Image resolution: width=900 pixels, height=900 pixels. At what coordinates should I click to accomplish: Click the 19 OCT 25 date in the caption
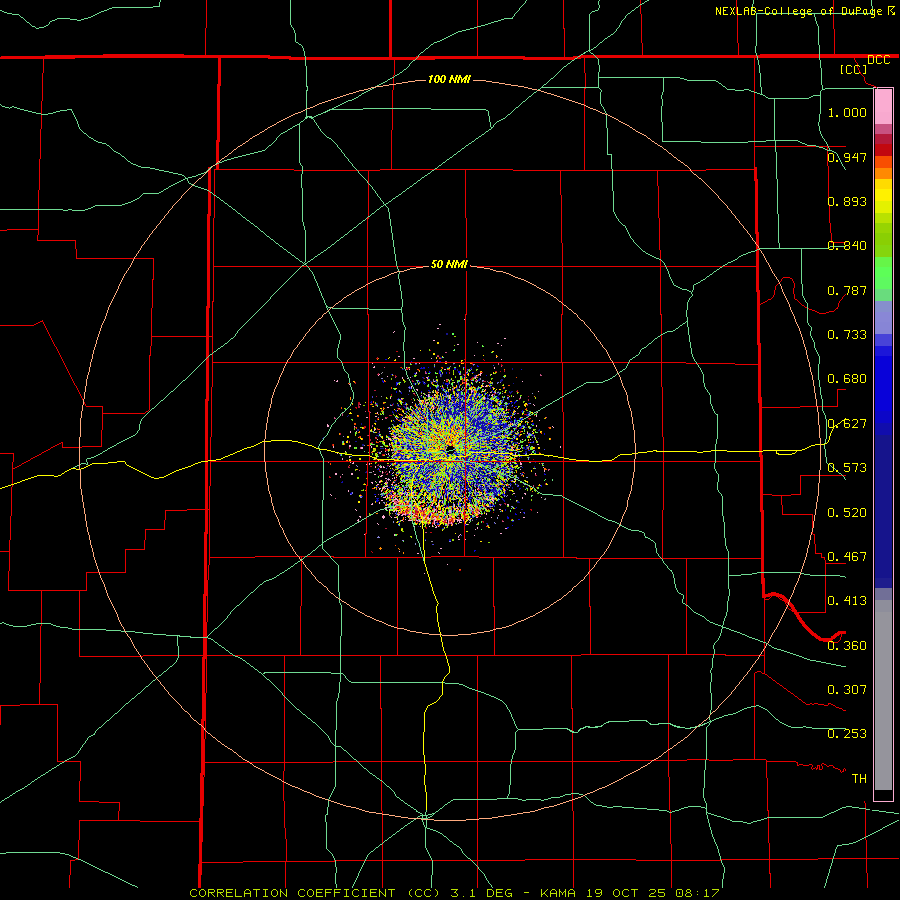(624, 893)
